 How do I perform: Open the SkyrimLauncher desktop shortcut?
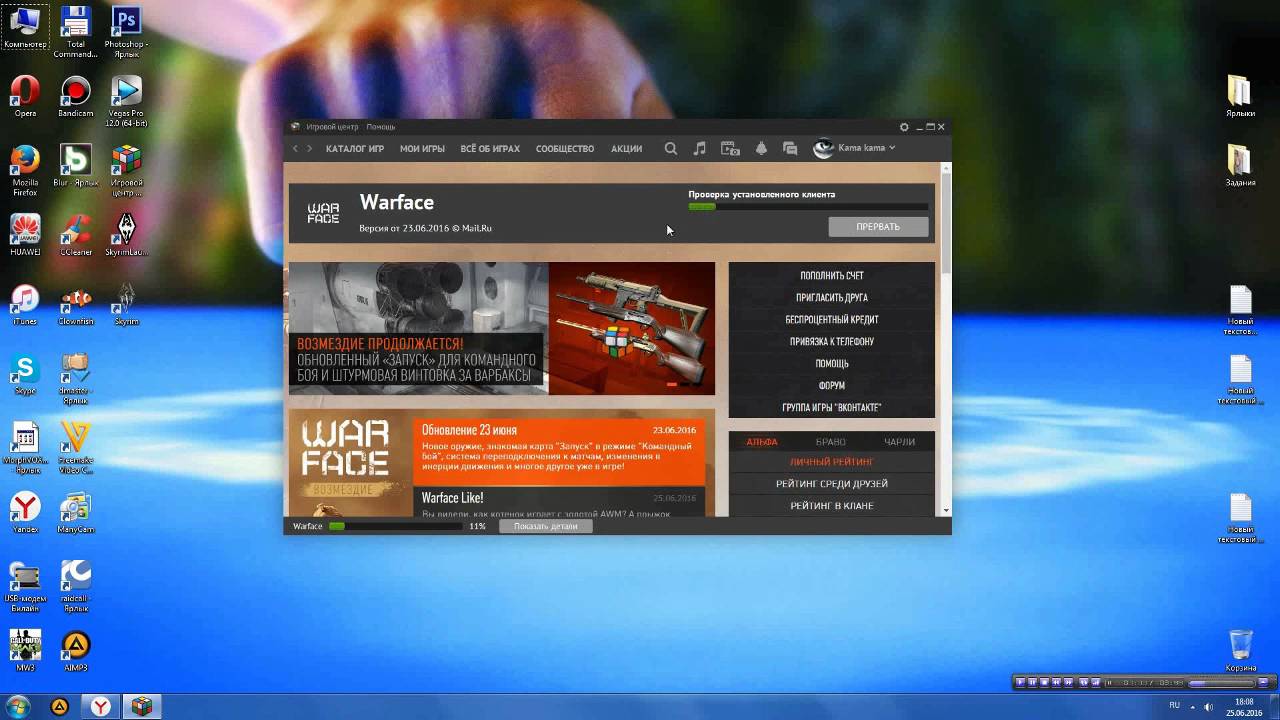click(126, 236)
